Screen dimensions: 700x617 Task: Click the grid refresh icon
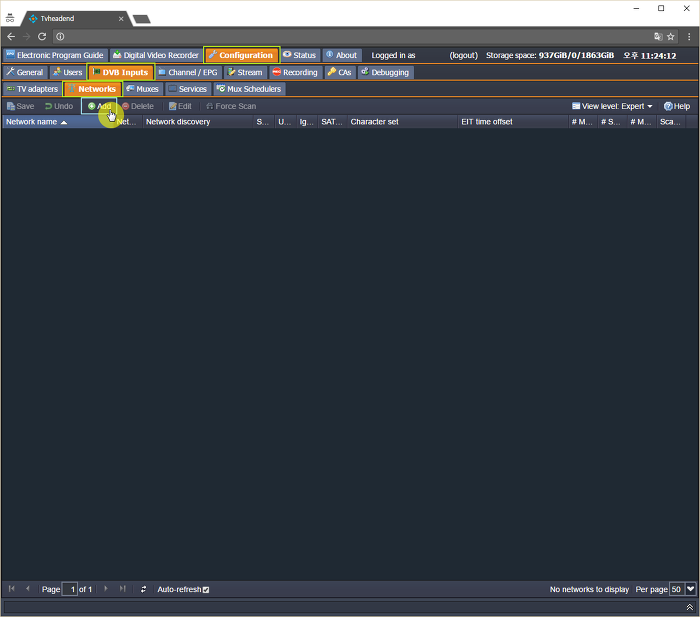pyautogui.click(x=143, y=589)
